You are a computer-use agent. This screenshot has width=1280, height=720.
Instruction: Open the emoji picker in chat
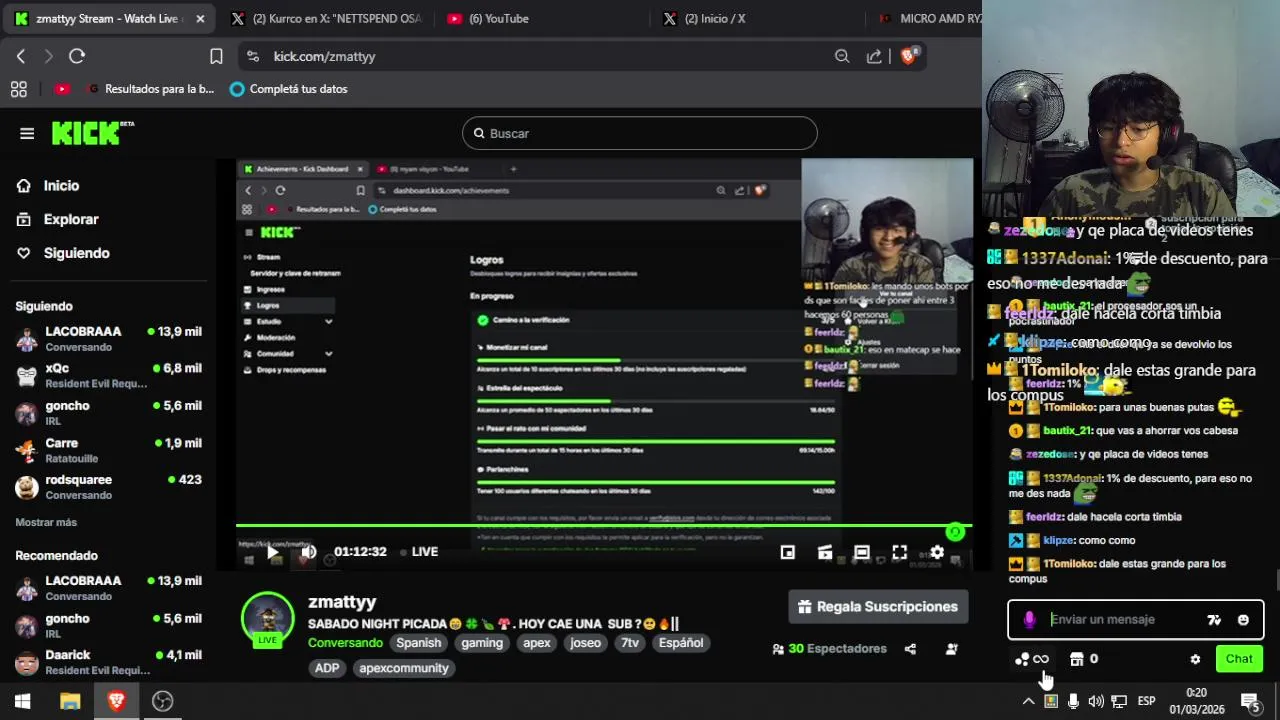tap(1243, 620)
